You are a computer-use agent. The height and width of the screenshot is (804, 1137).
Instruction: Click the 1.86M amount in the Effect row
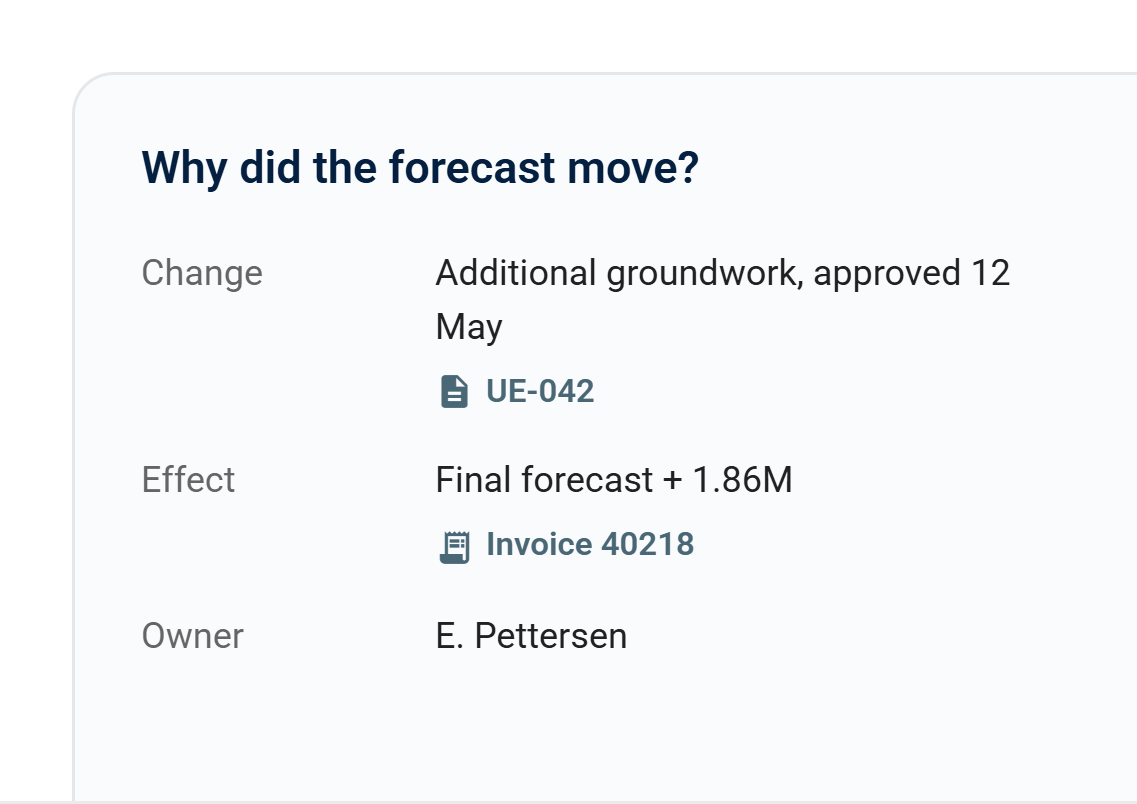[x=743, y=480]
